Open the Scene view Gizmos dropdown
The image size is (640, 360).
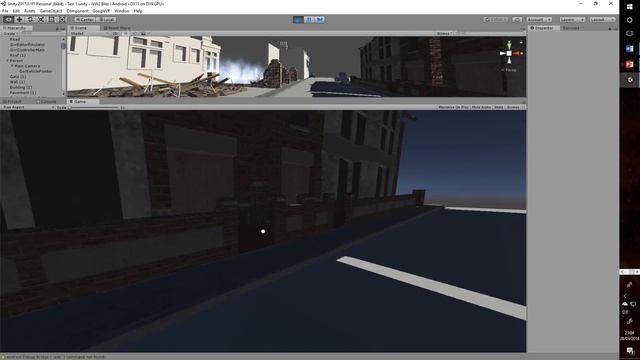coord(444,33)
